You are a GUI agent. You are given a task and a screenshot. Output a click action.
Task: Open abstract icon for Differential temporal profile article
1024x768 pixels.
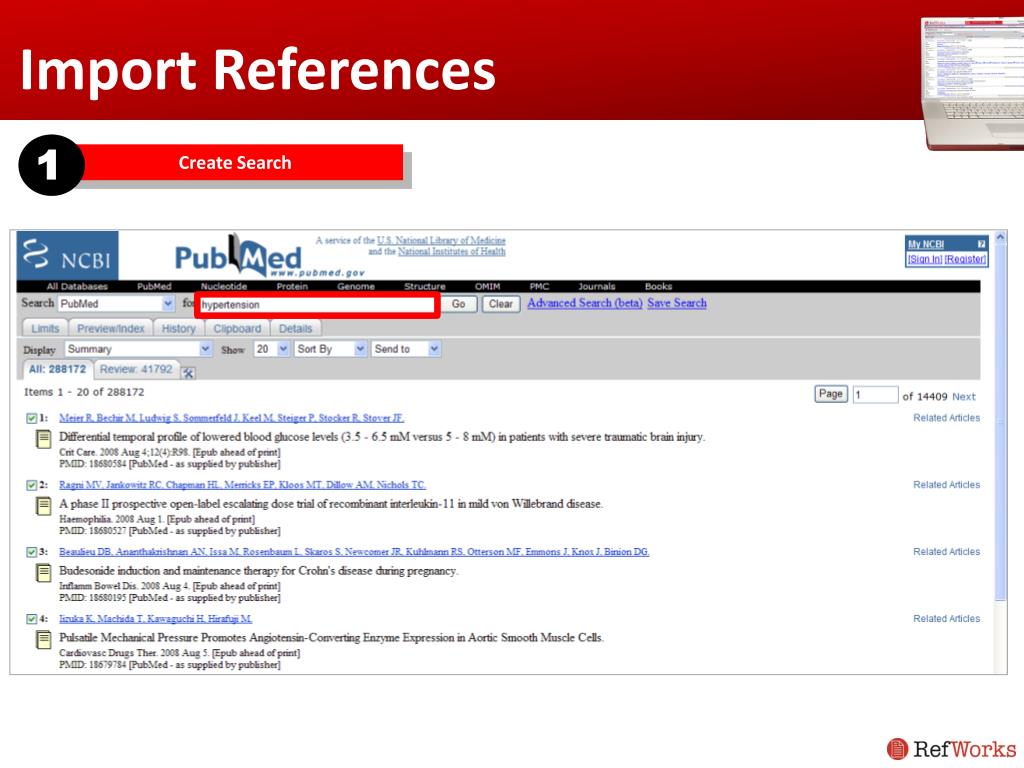[x=43, y=440]
